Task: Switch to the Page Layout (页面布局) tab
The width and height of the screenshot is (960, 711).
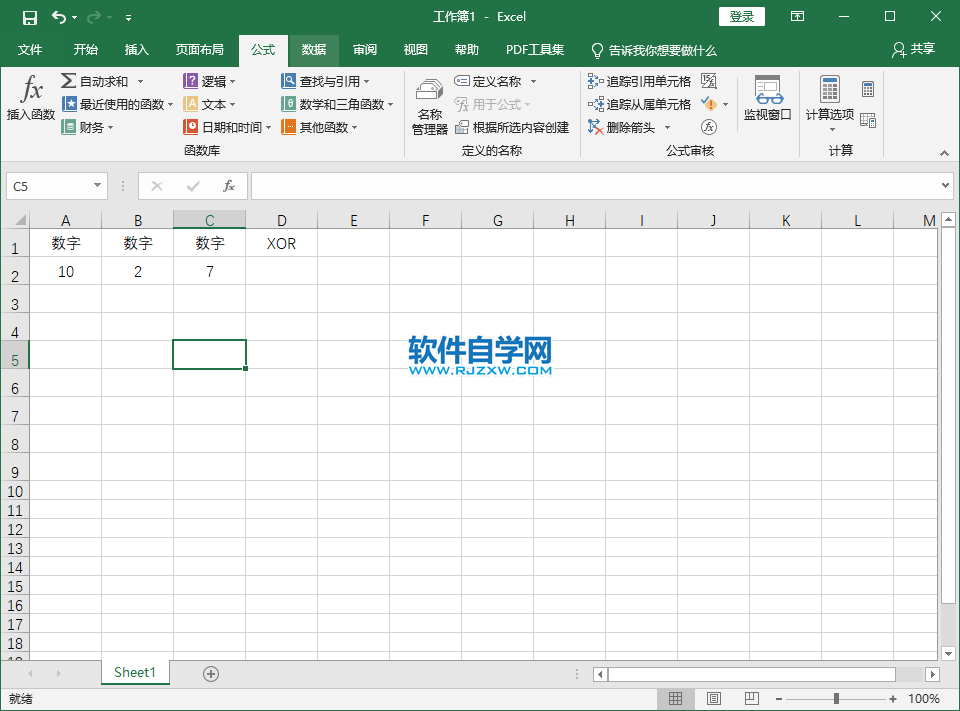Action: click(200, 50)
